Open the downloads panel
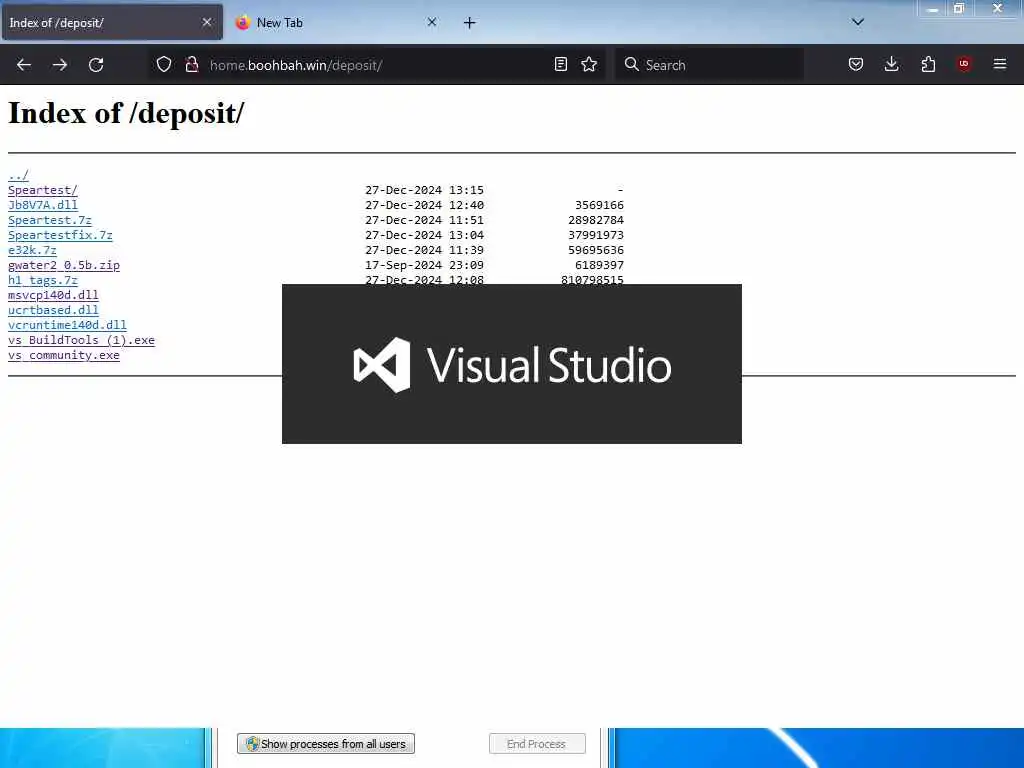The height and width of the screenshot is (768, 1024). [891, 64]
